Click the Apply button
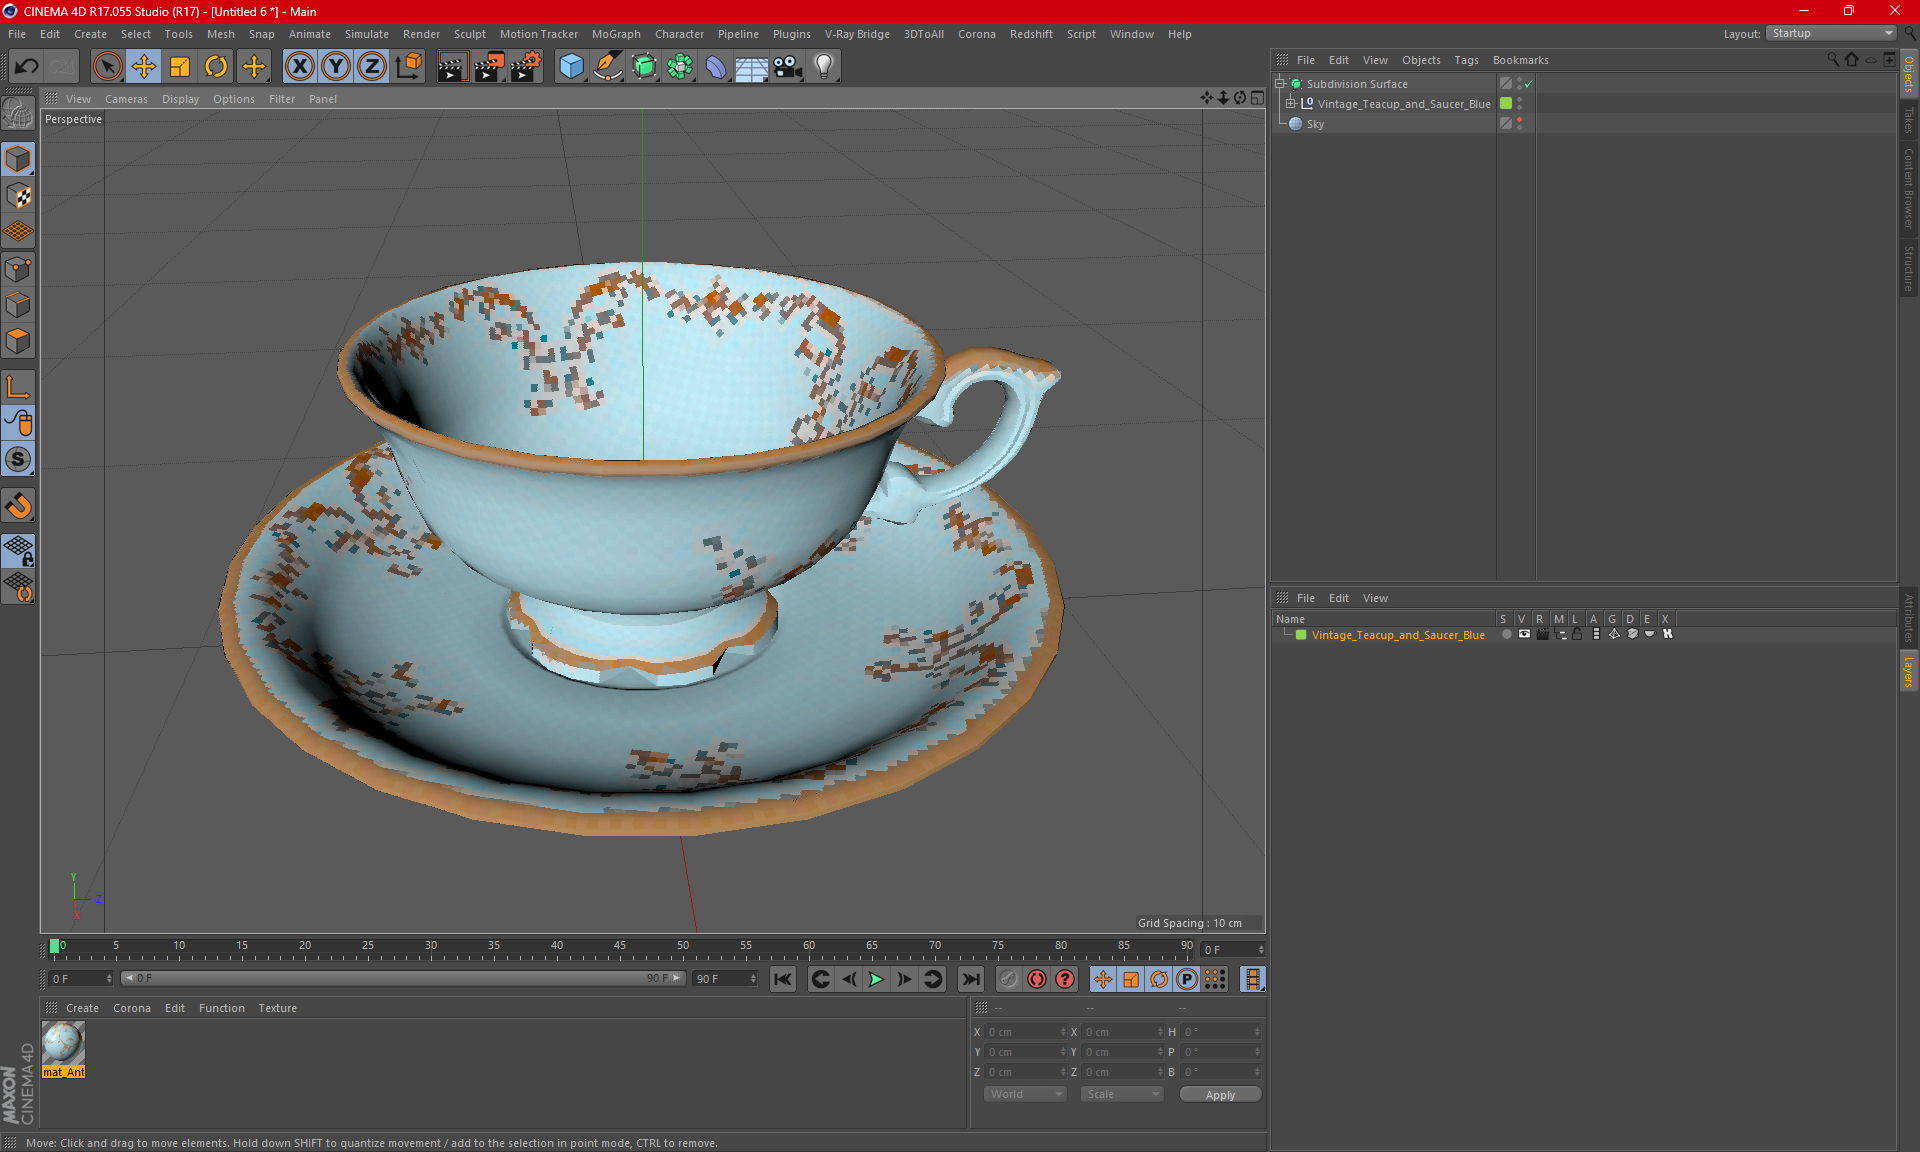Screen dimensions: 1920x1152 (1220, 1095)
